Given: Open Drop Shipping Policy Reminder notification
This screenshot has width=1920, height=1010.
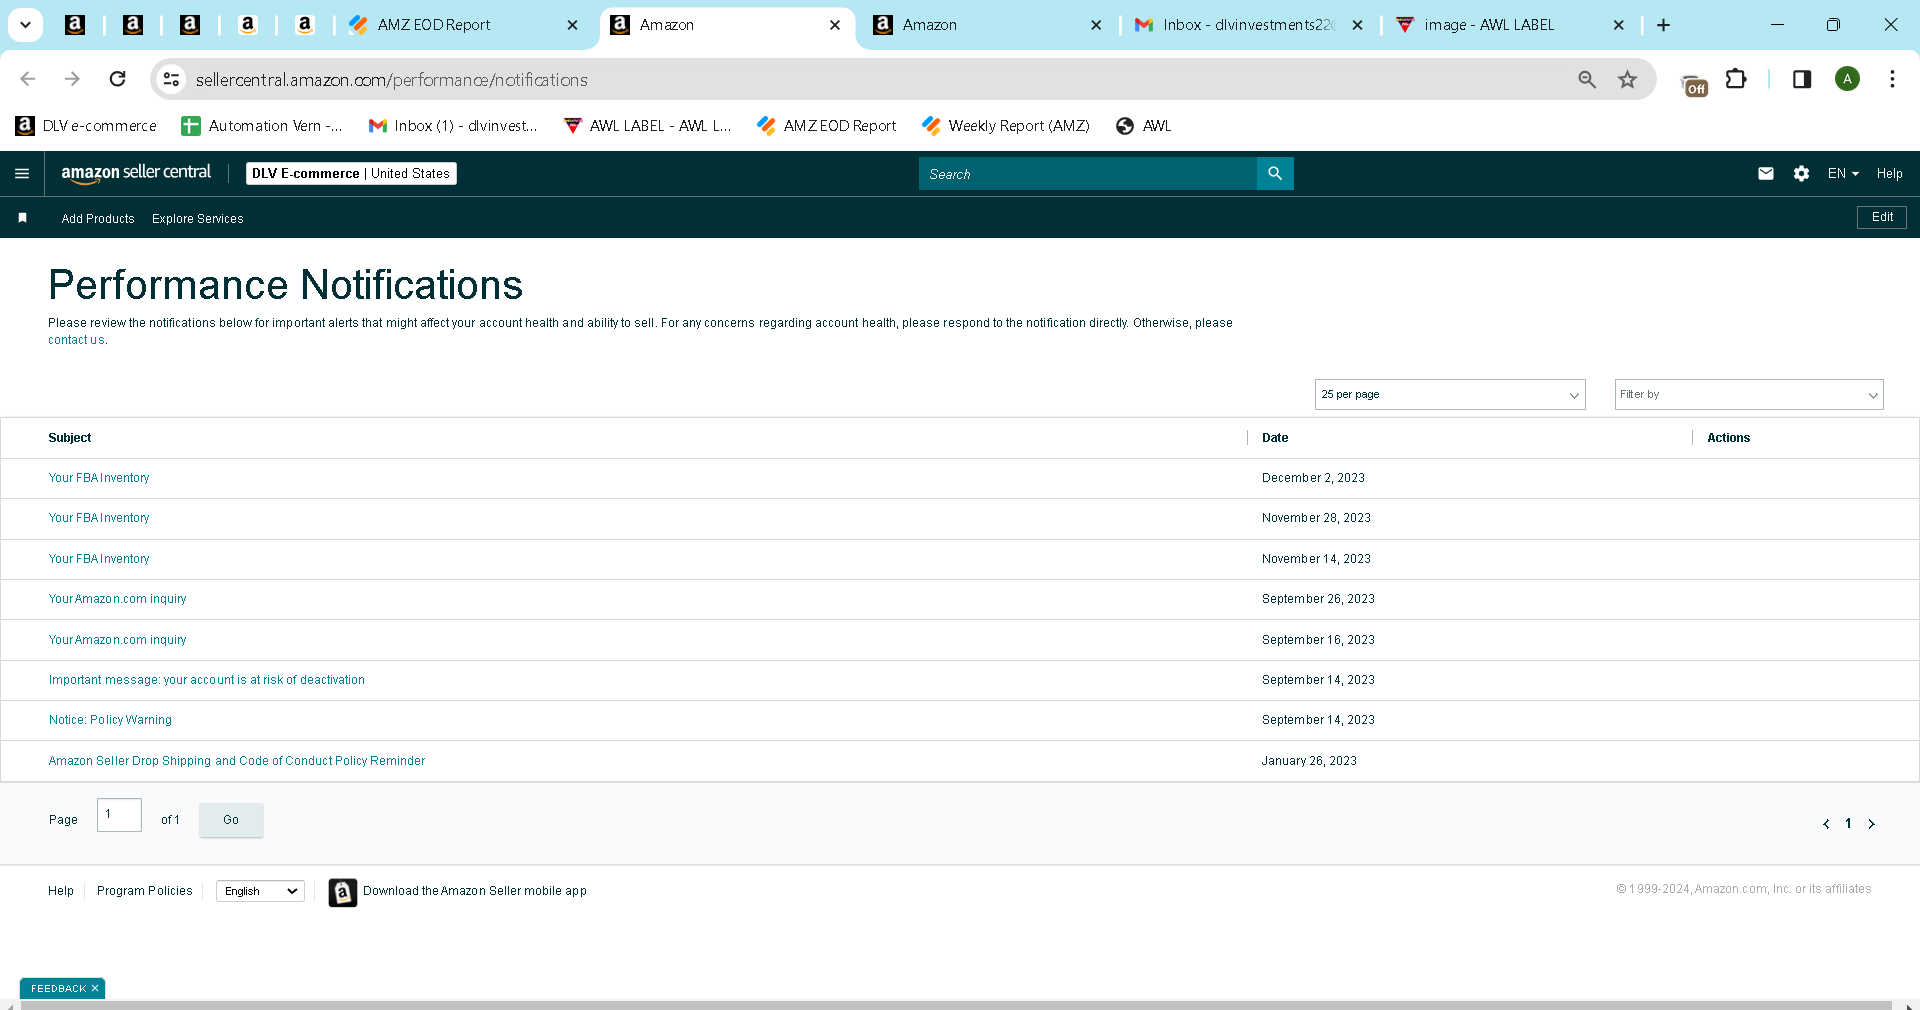Looking at the screenshot, I should [x=237, y=761].
